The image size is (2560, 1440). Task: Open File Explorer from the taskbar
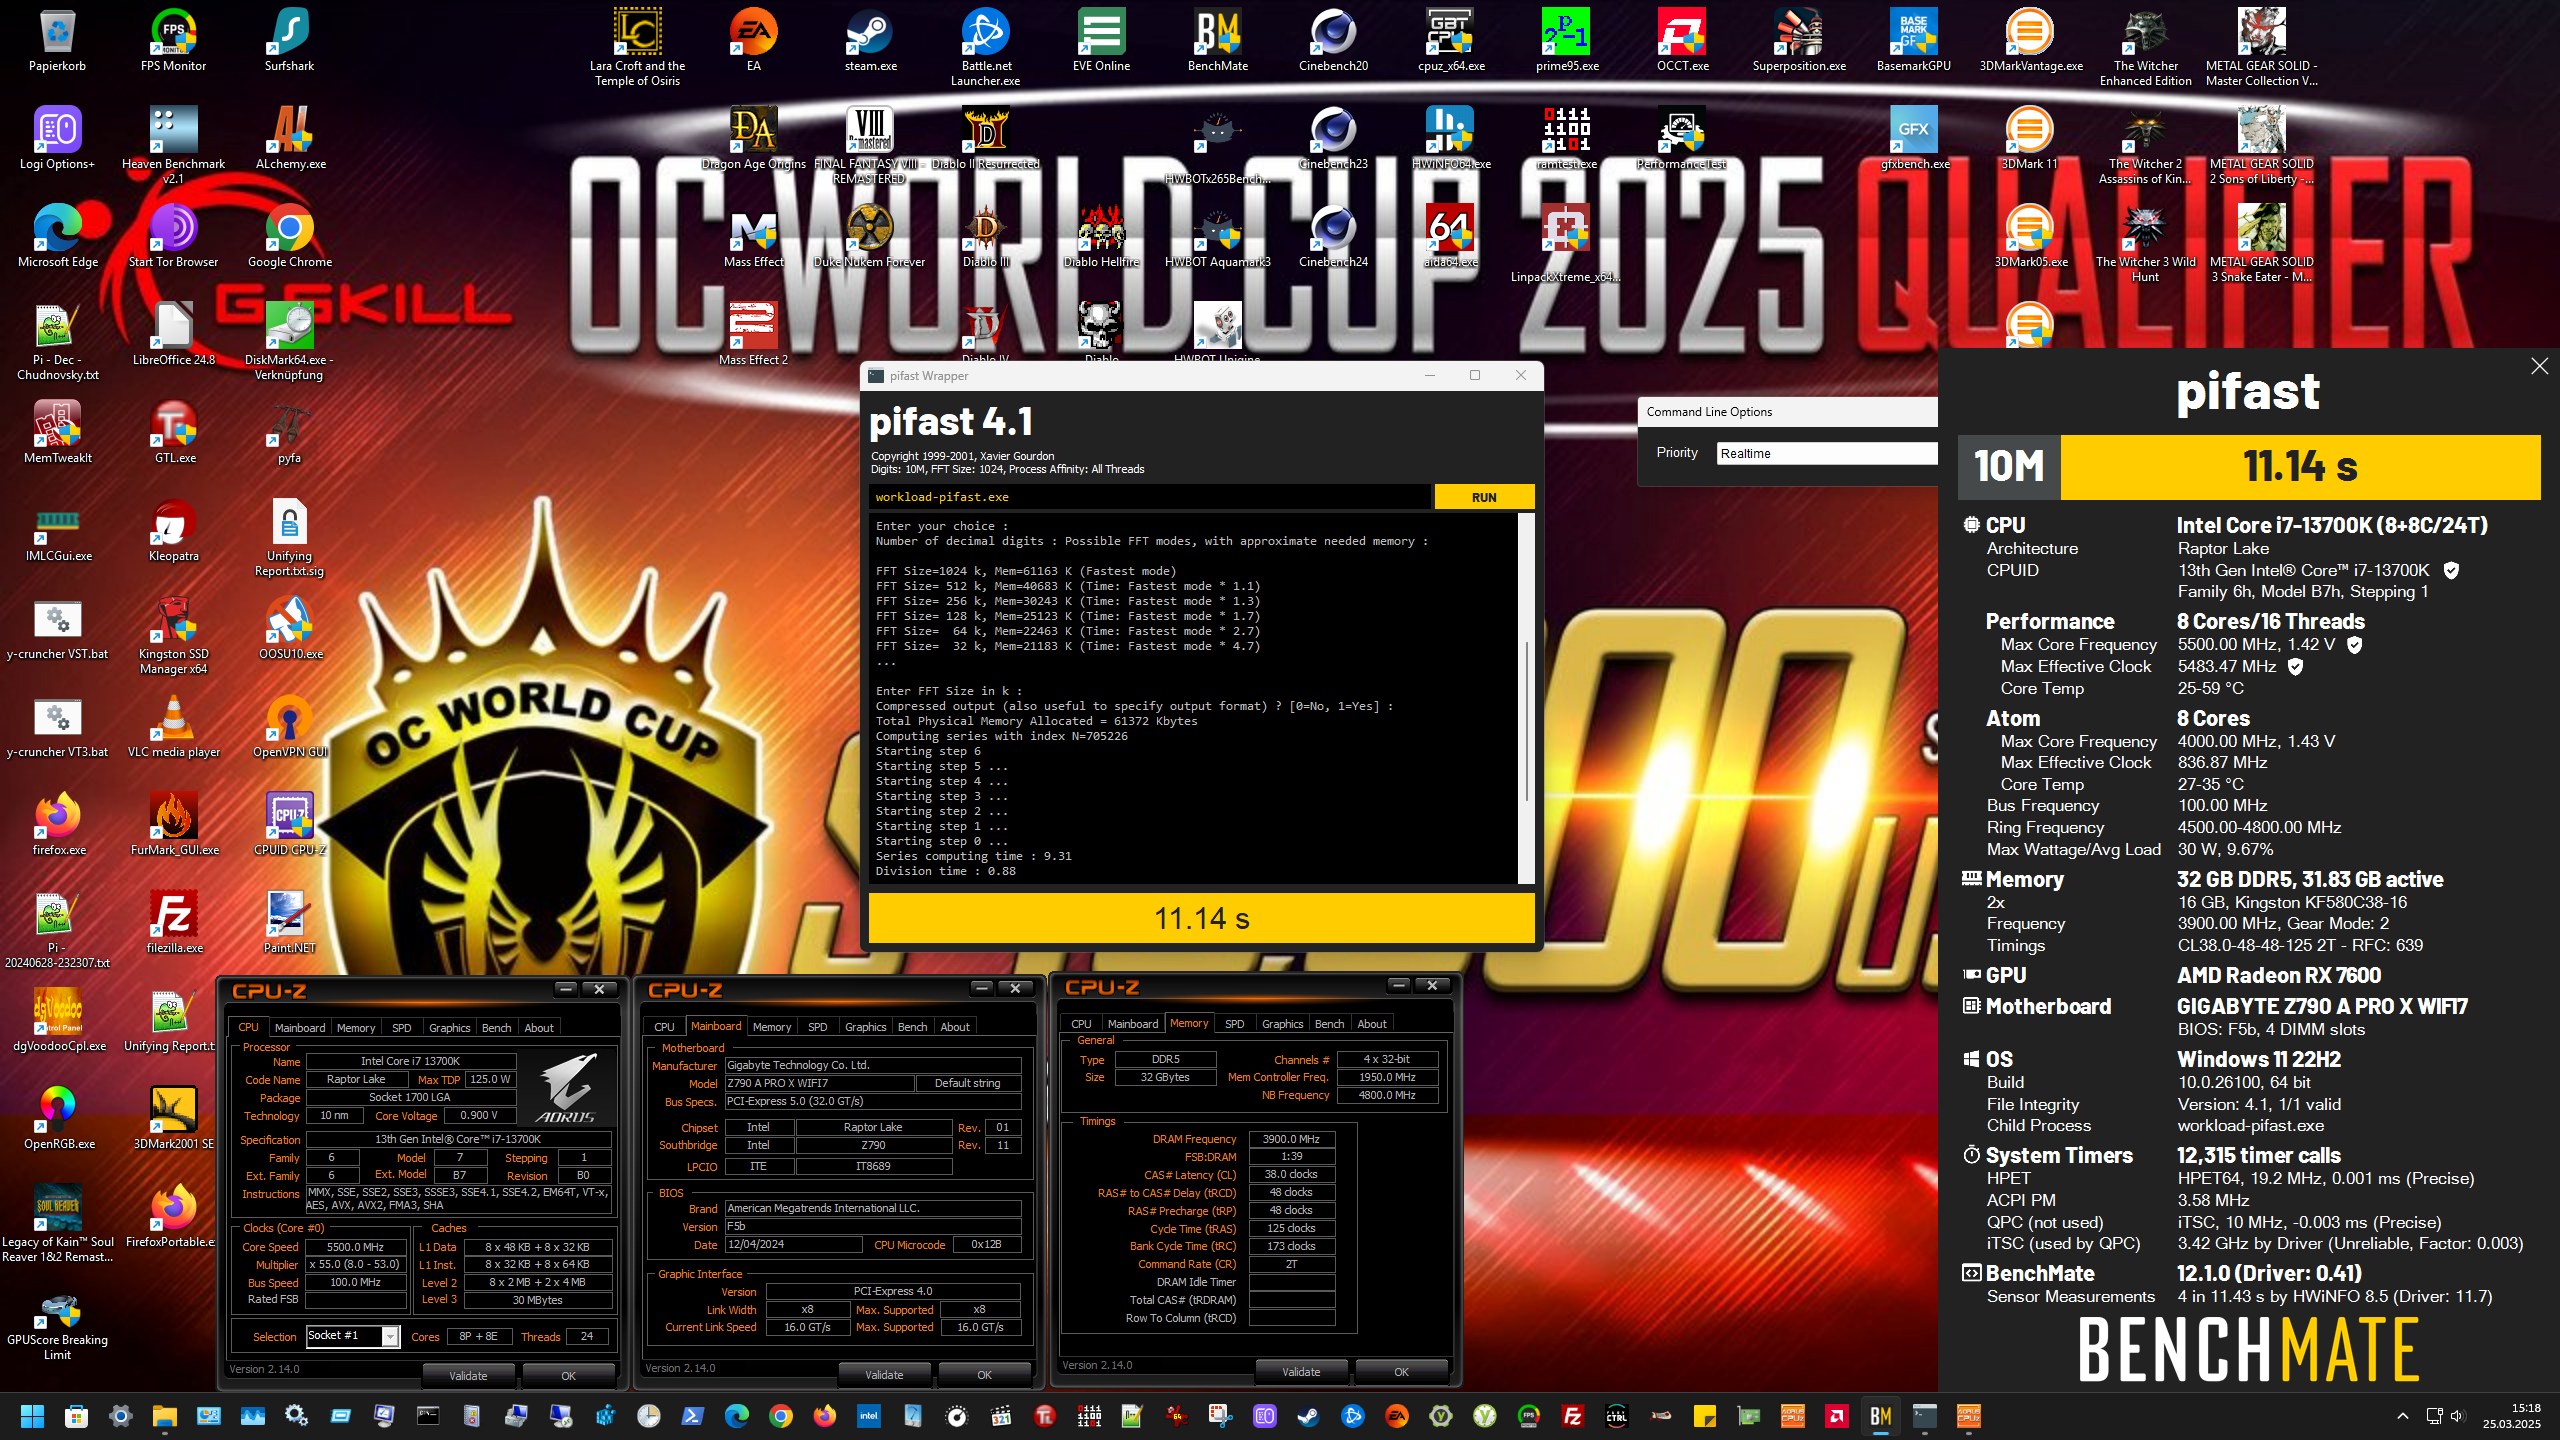pos(164,1416)
